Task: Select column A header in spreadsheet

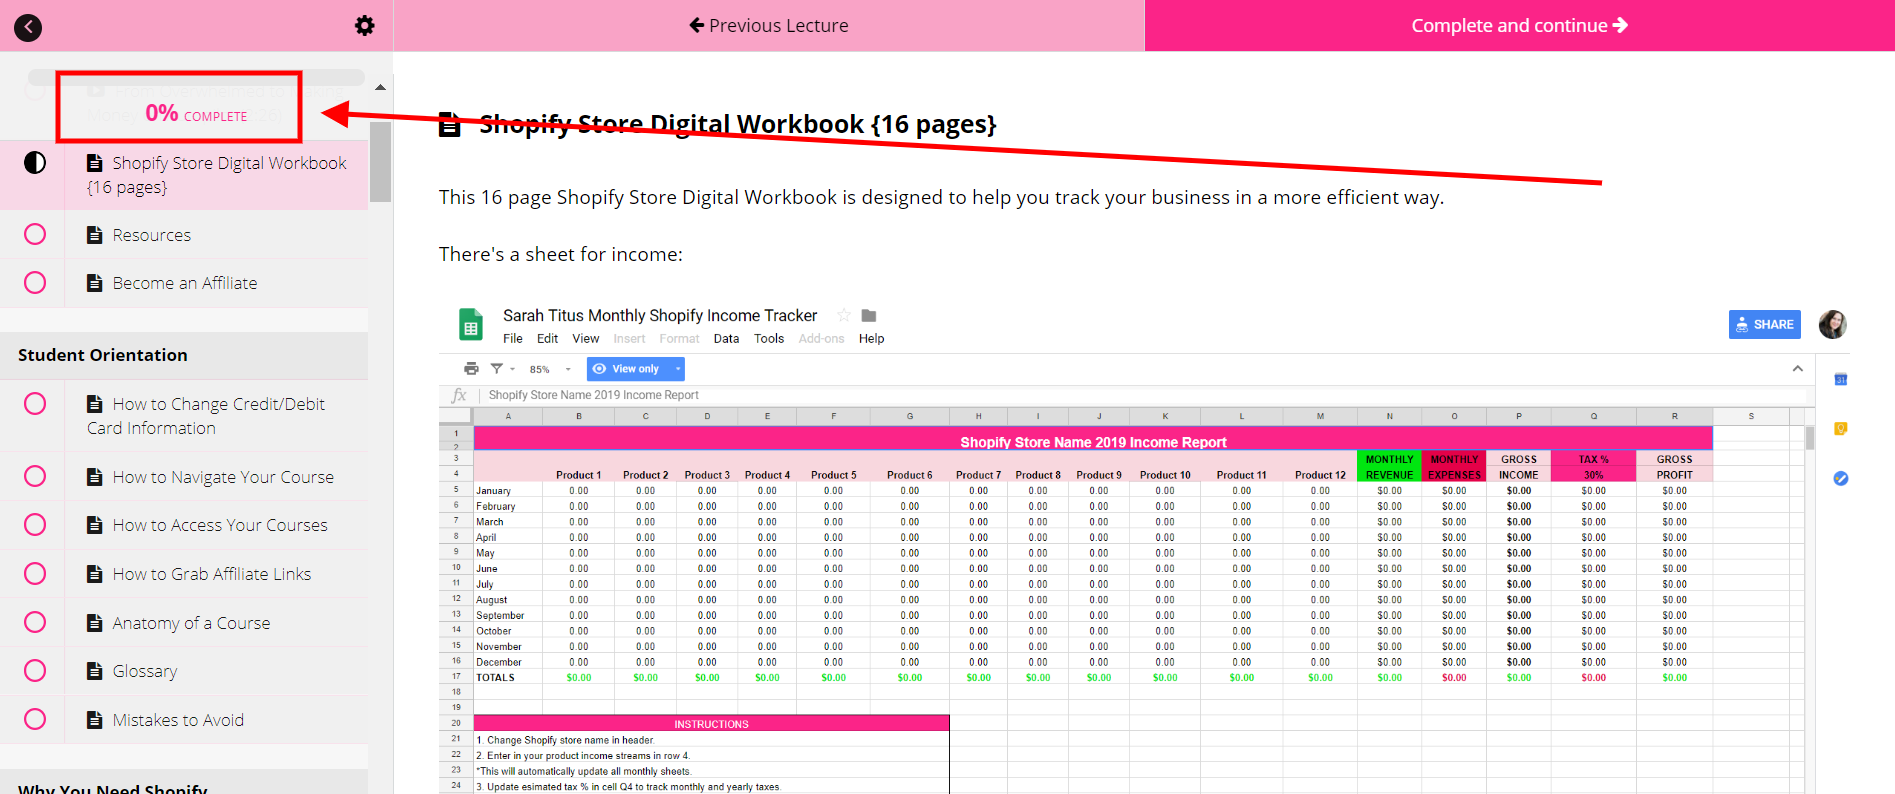Action: coord(508,416)
